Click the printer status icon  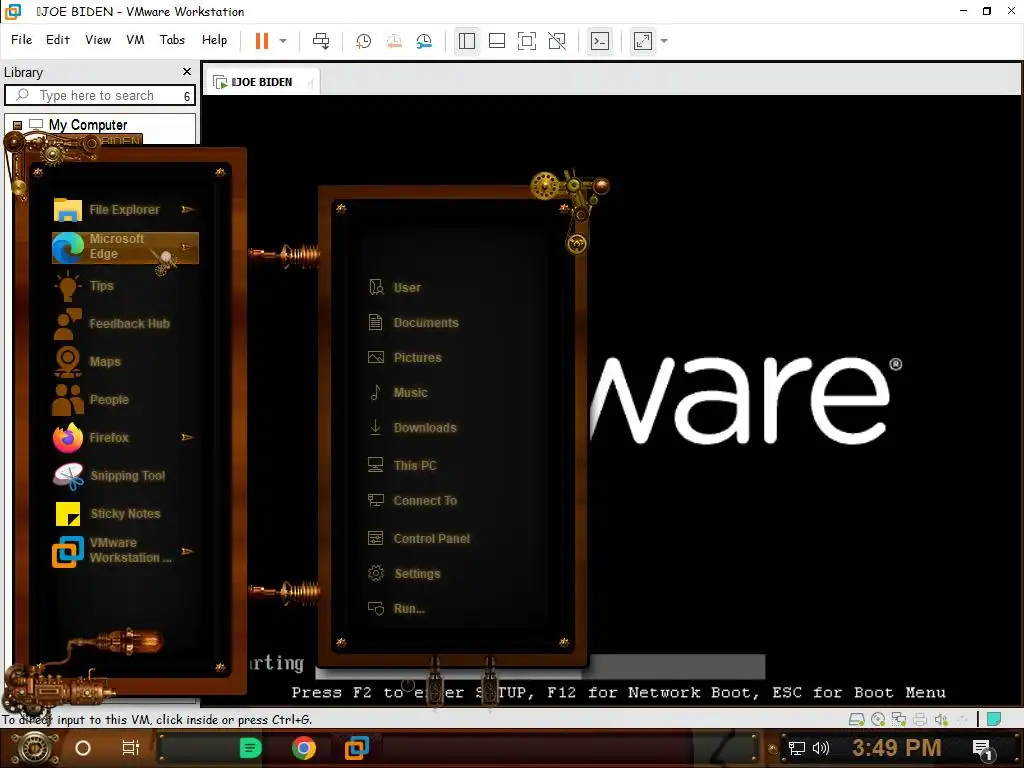point(920,720)
